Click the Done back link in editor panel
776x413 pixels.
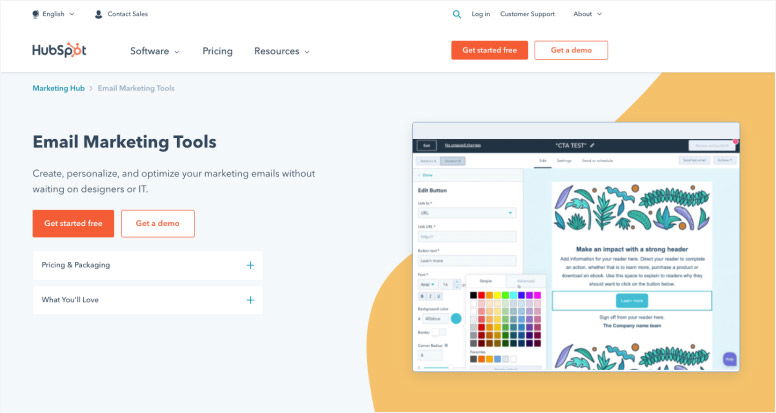tap(426, 175)
